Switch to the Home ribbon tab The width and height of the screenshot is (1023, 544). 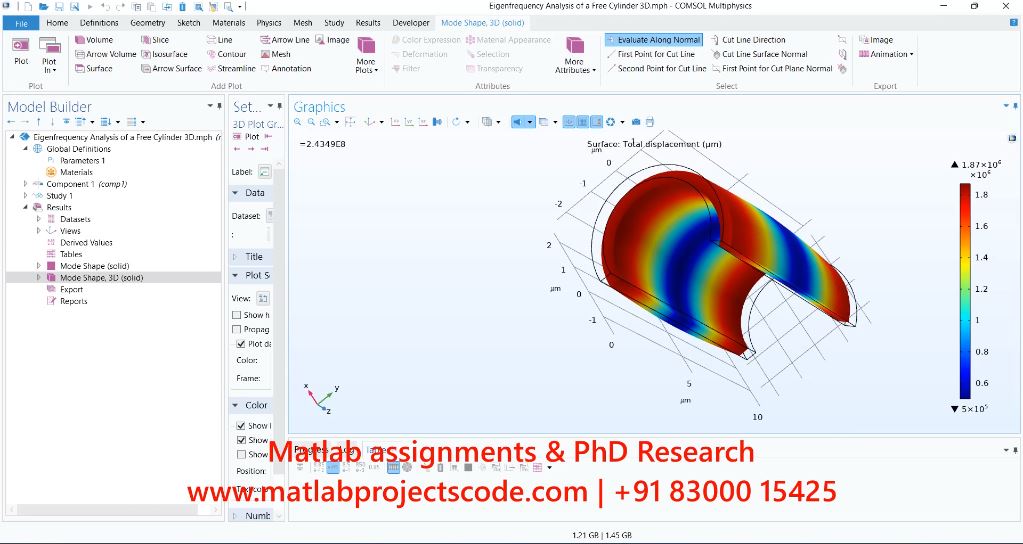click(x=57, y=23)
